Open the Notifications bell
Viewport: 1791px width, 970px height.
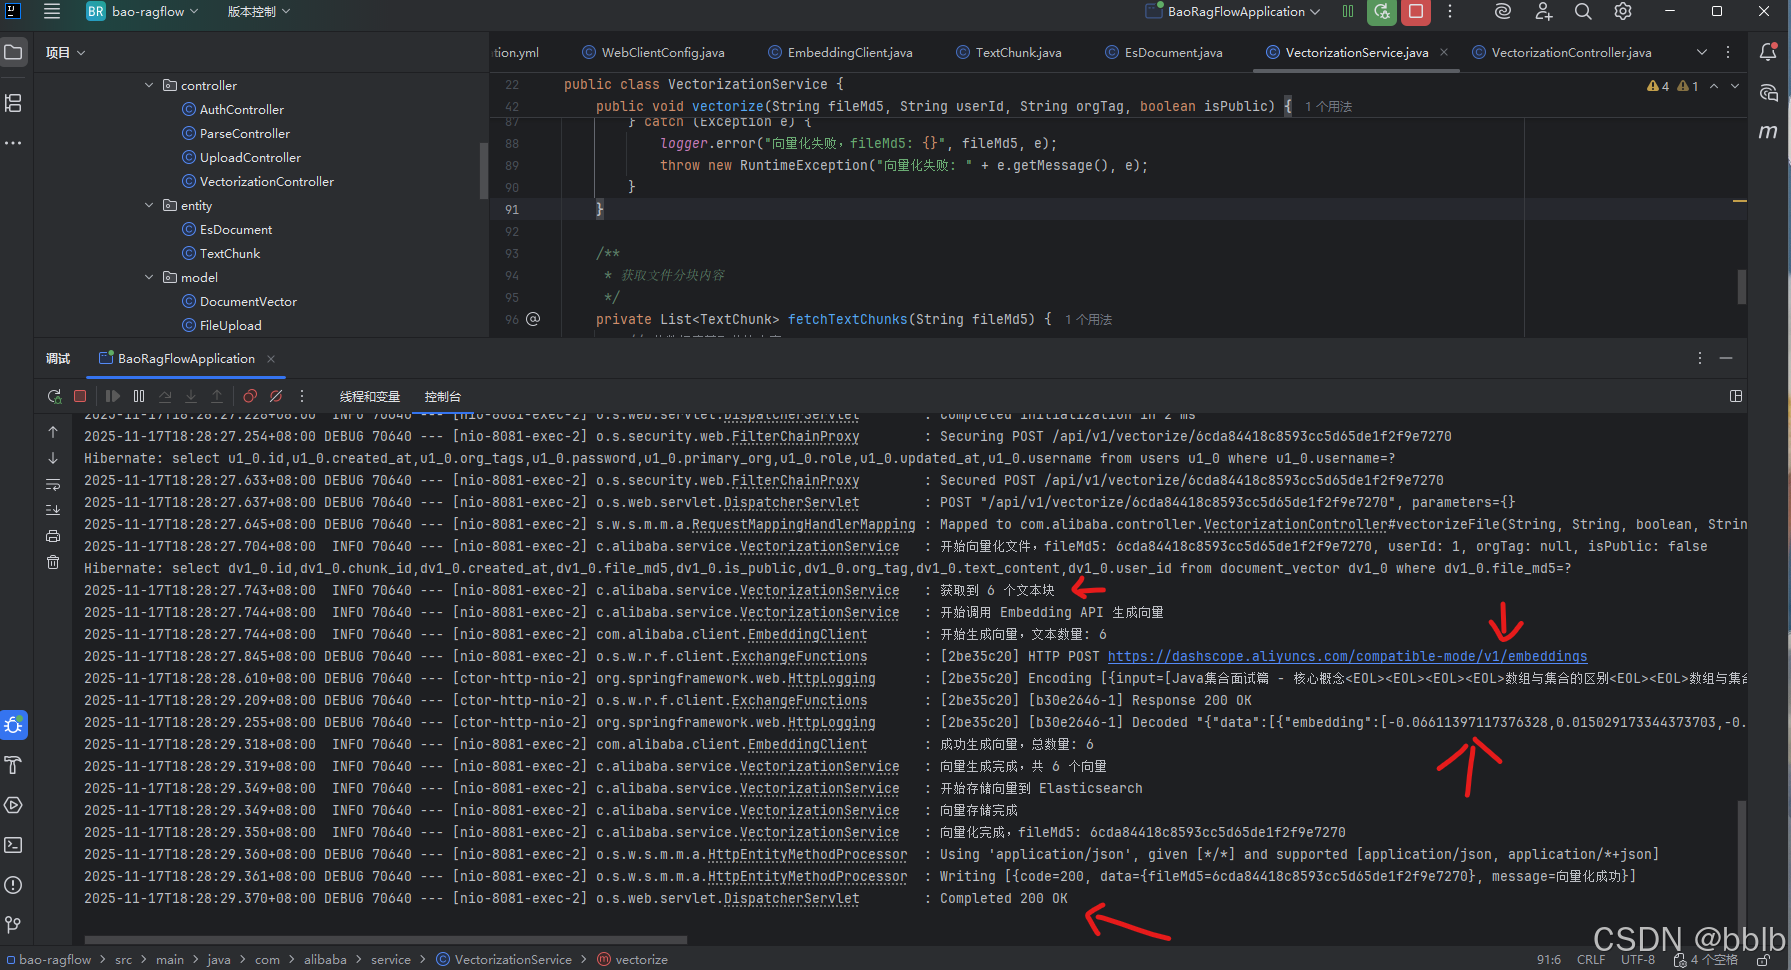click(x=1768, y=52)
